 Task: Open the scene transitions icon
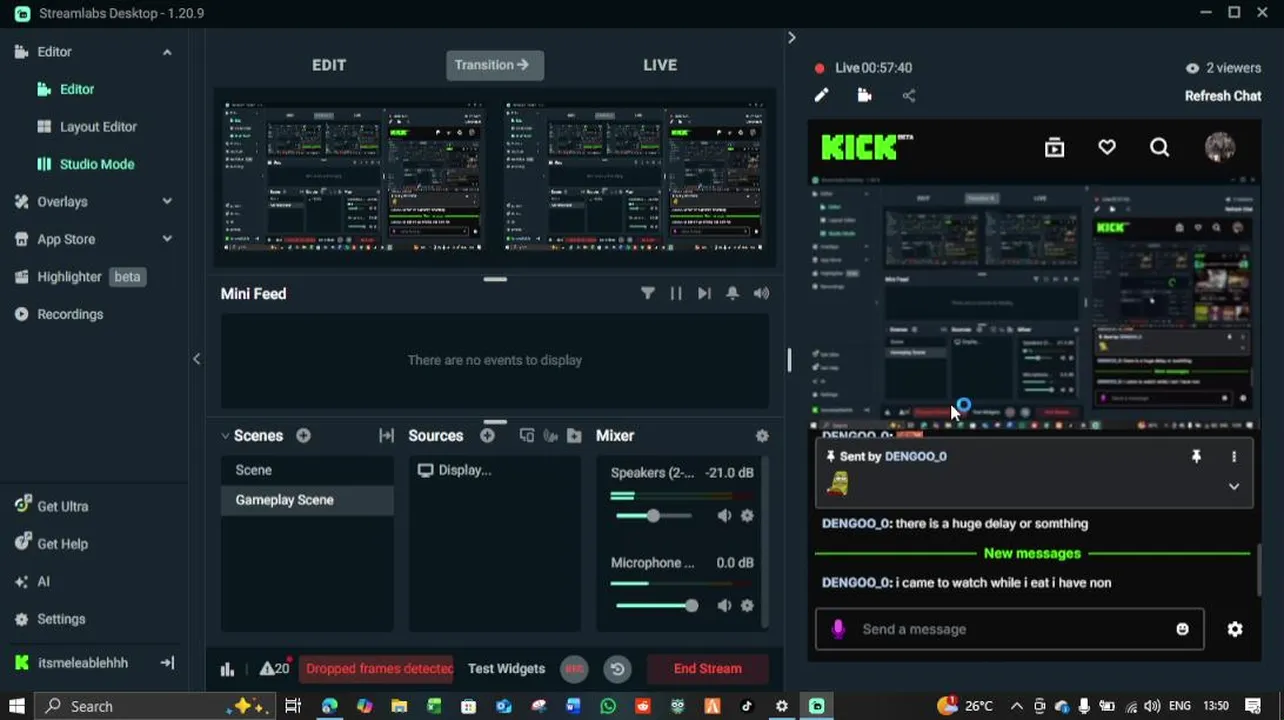pos(386,435)
